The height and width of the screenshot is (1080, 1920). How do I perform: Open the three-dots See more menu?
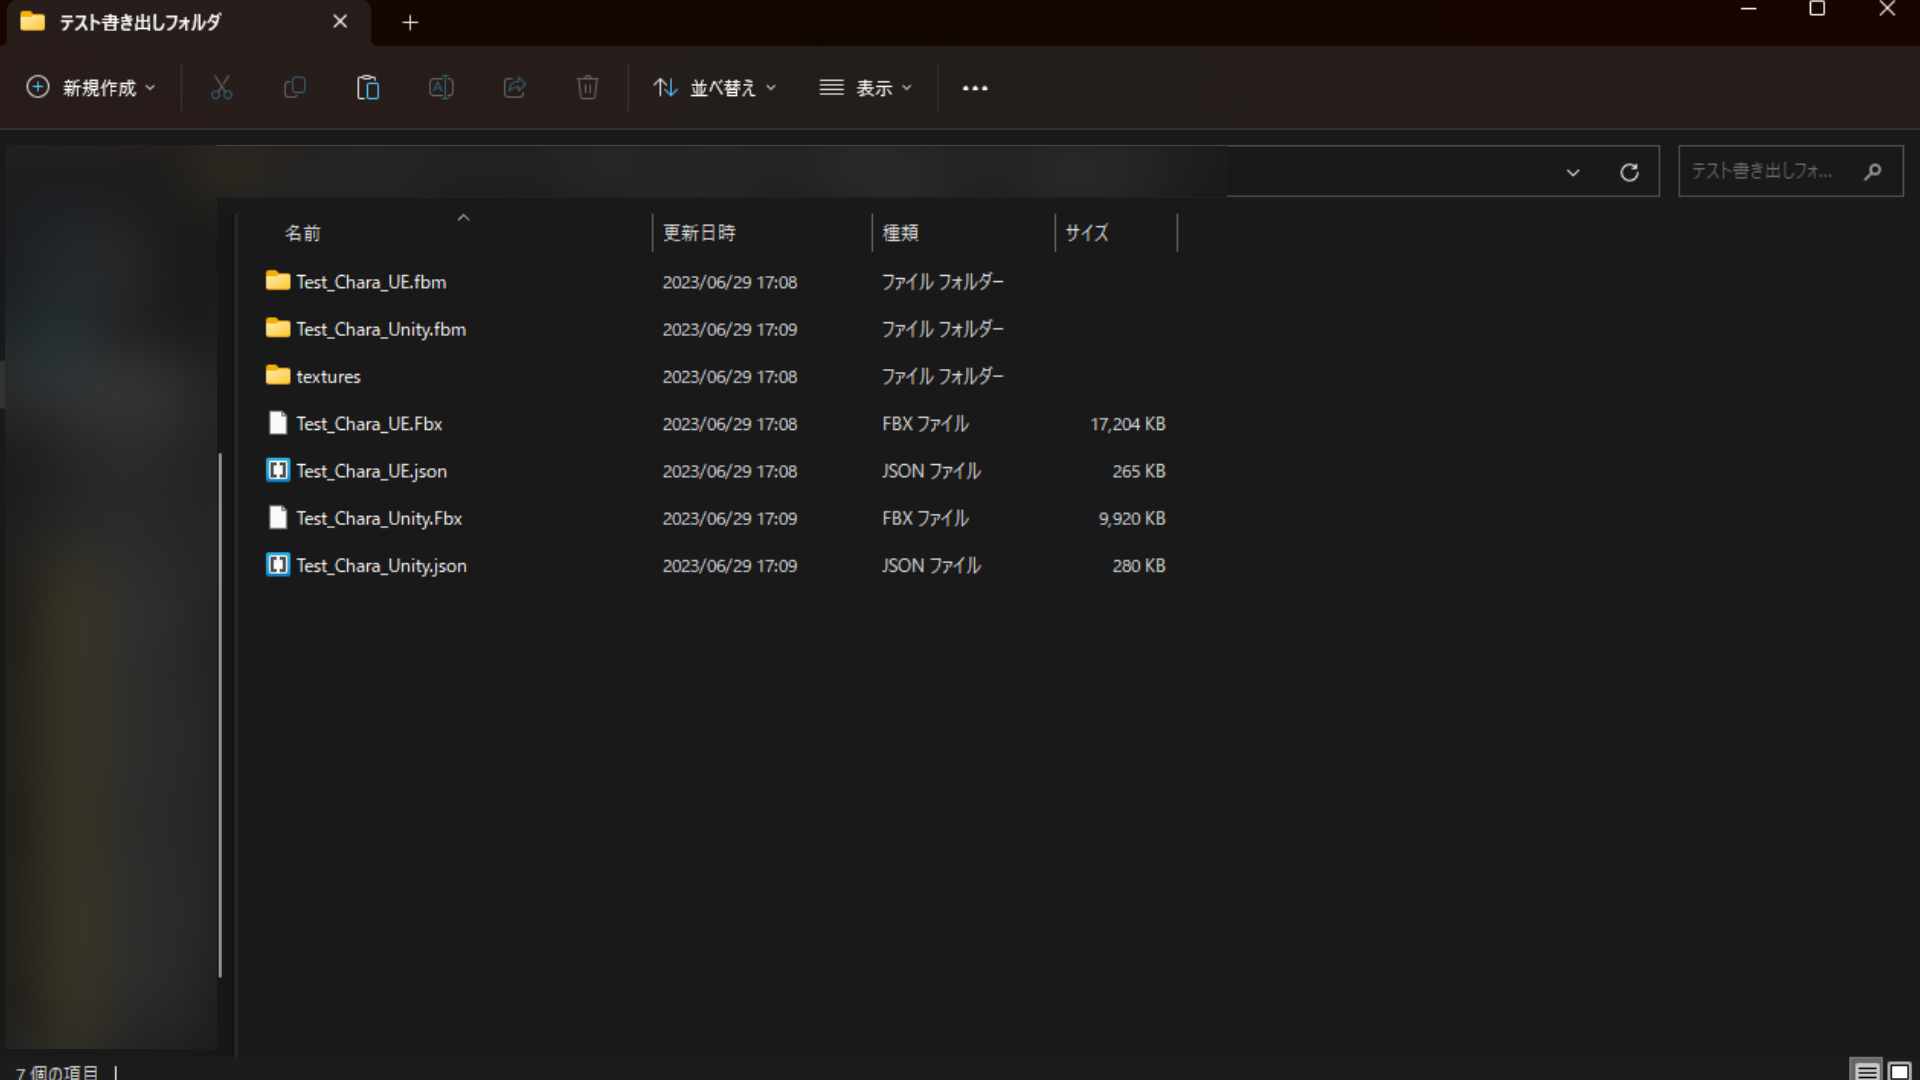[974, 88]
